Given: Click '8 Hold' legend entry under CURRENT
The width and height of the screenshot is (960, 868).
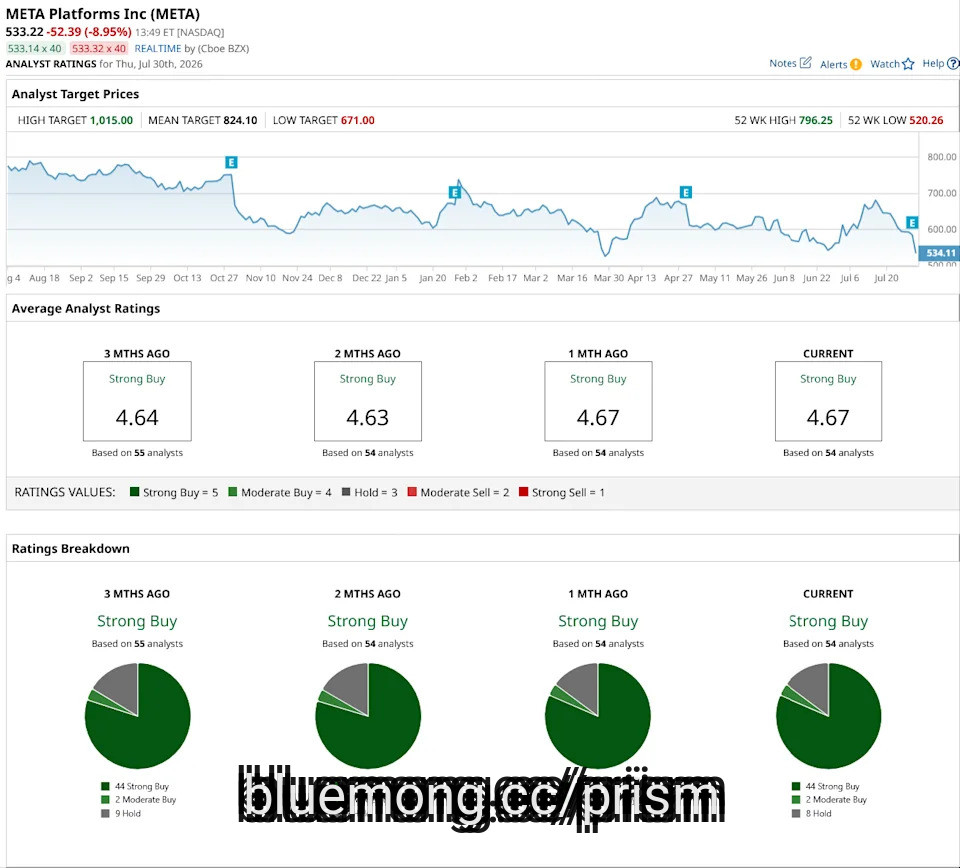Looking at the screenshot, I should [819, 814].
